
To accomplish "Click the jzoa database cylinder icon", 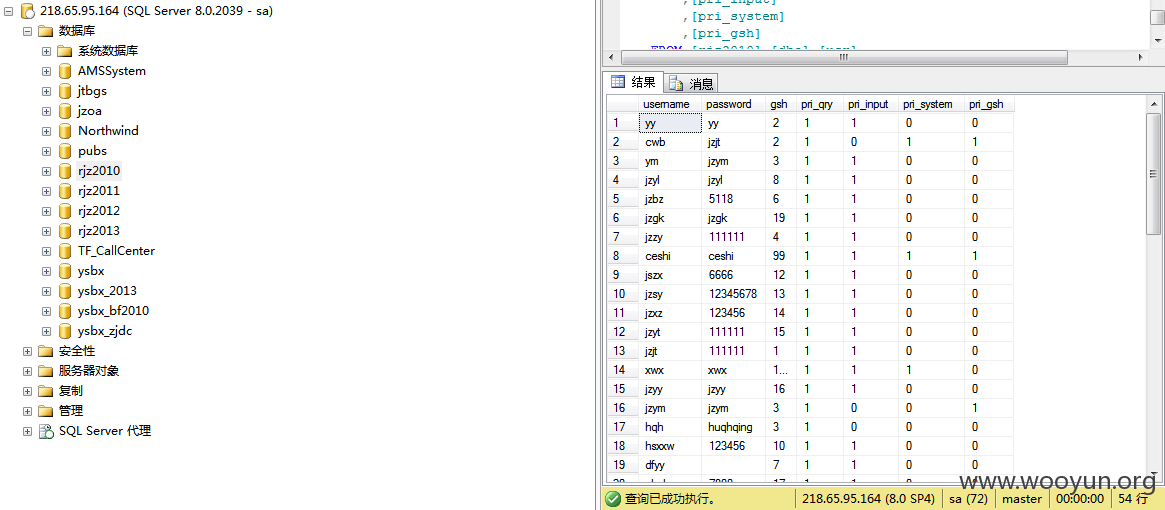I will click(65, 112).
